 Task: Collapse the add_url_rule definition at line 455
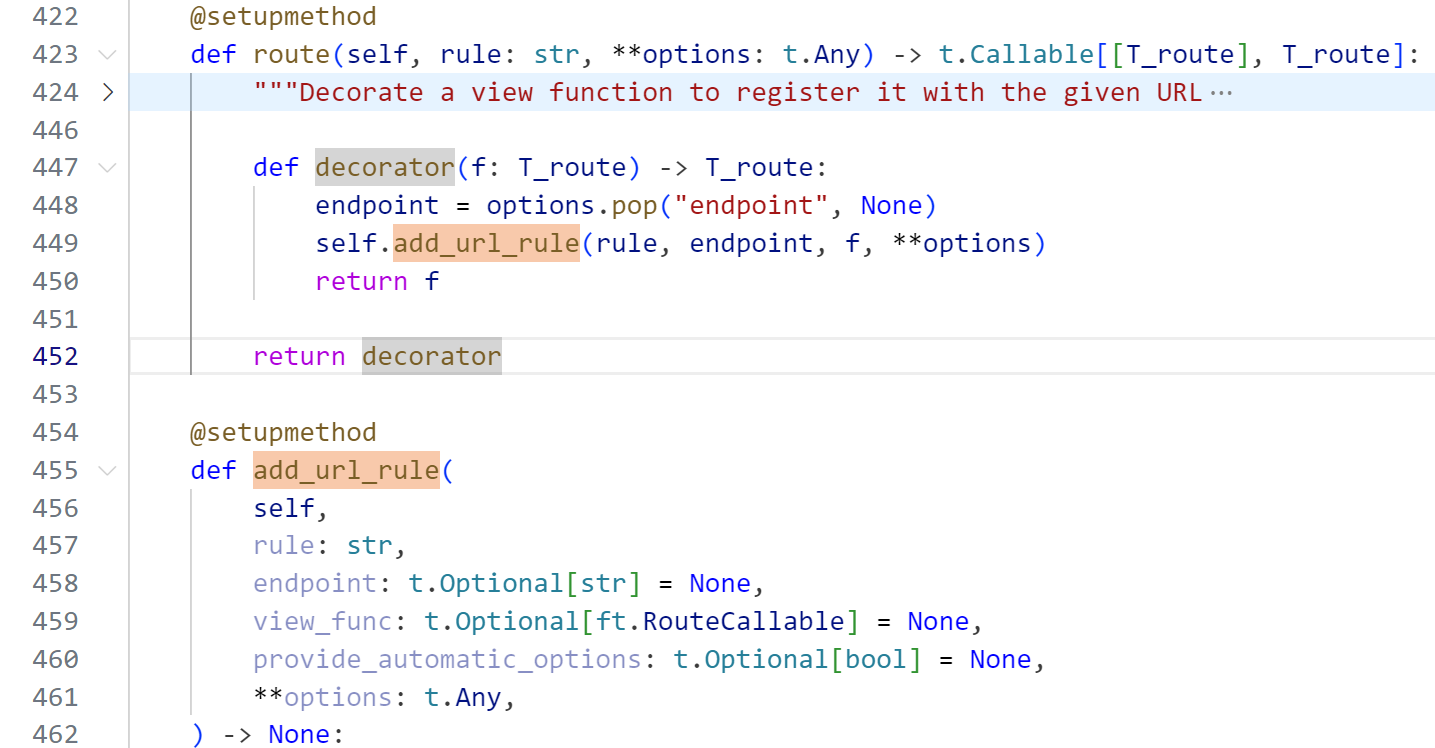point(108,470)
